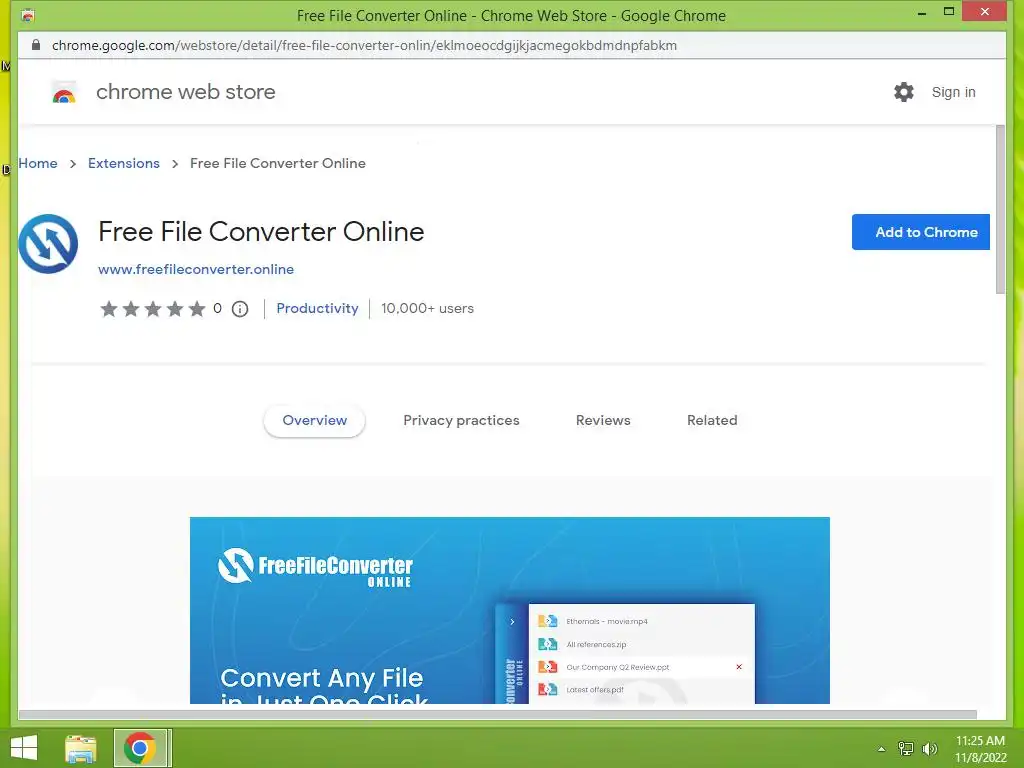This screenshot has width=1024, height=768.
Task: Click the '10,000+ users' text
Action: (427, 308)
